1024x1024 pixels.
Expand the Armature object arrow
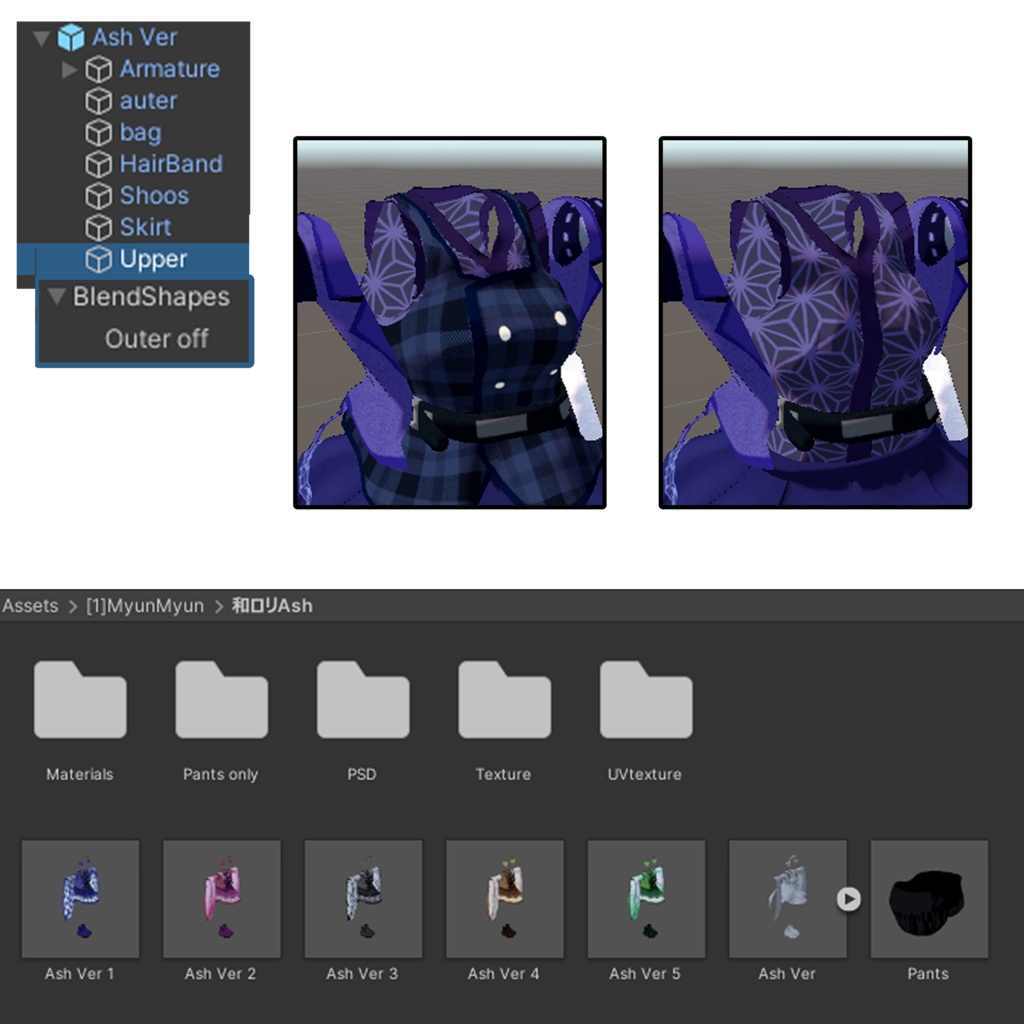[69, 69]
